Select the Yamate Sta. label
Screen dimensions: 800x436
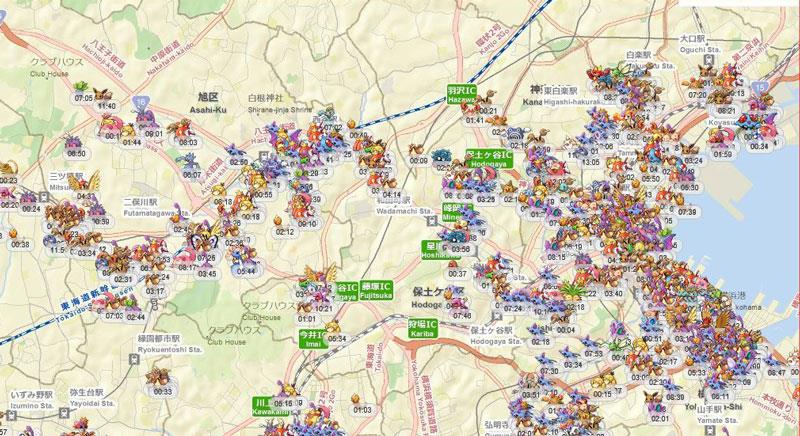pos(717,420)
